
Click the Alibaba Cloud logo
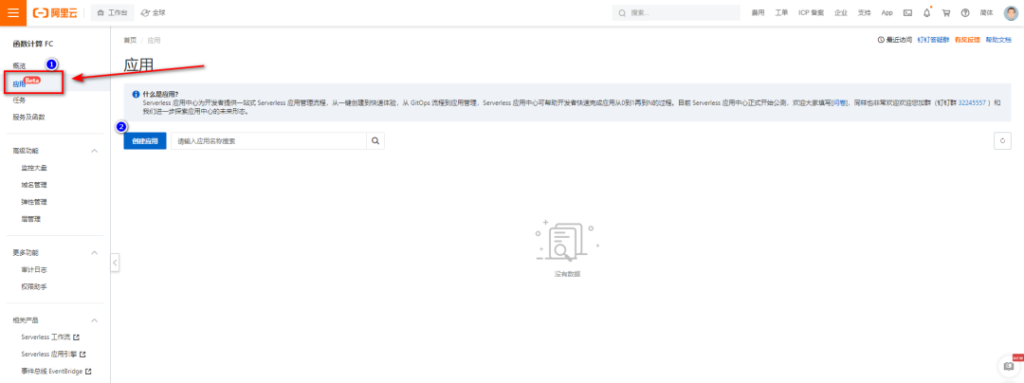(56, 12)
